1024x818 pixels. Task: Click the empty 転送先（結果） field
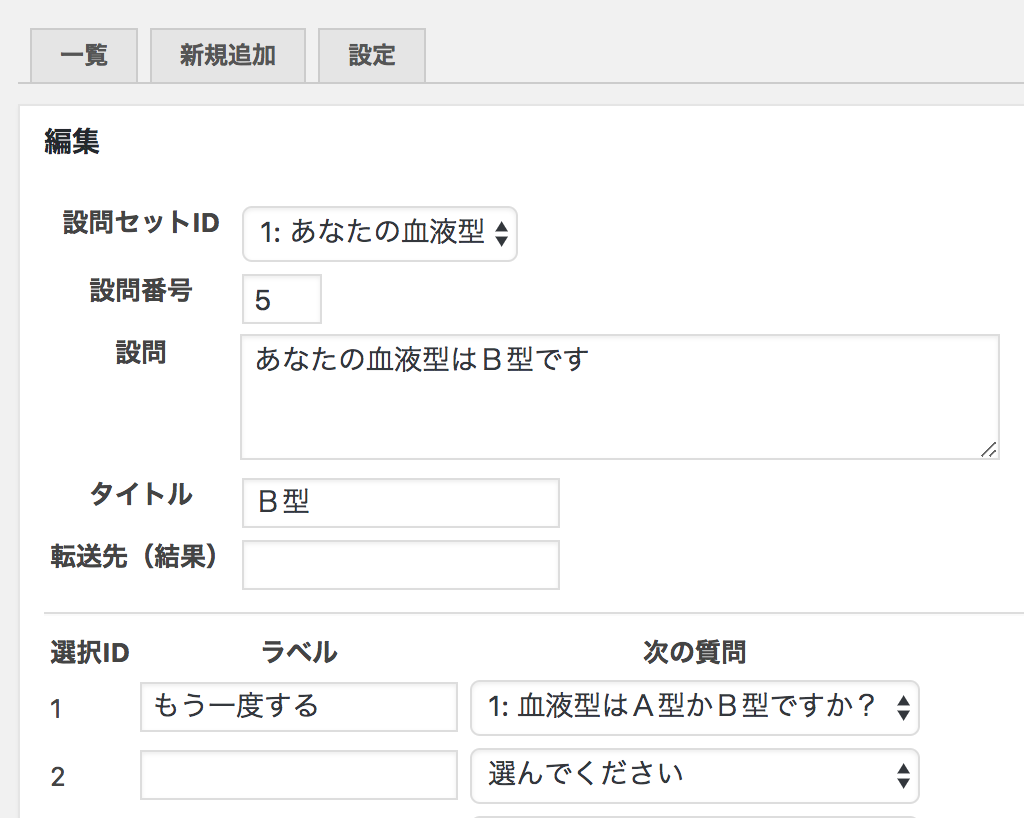pos(400,565)
